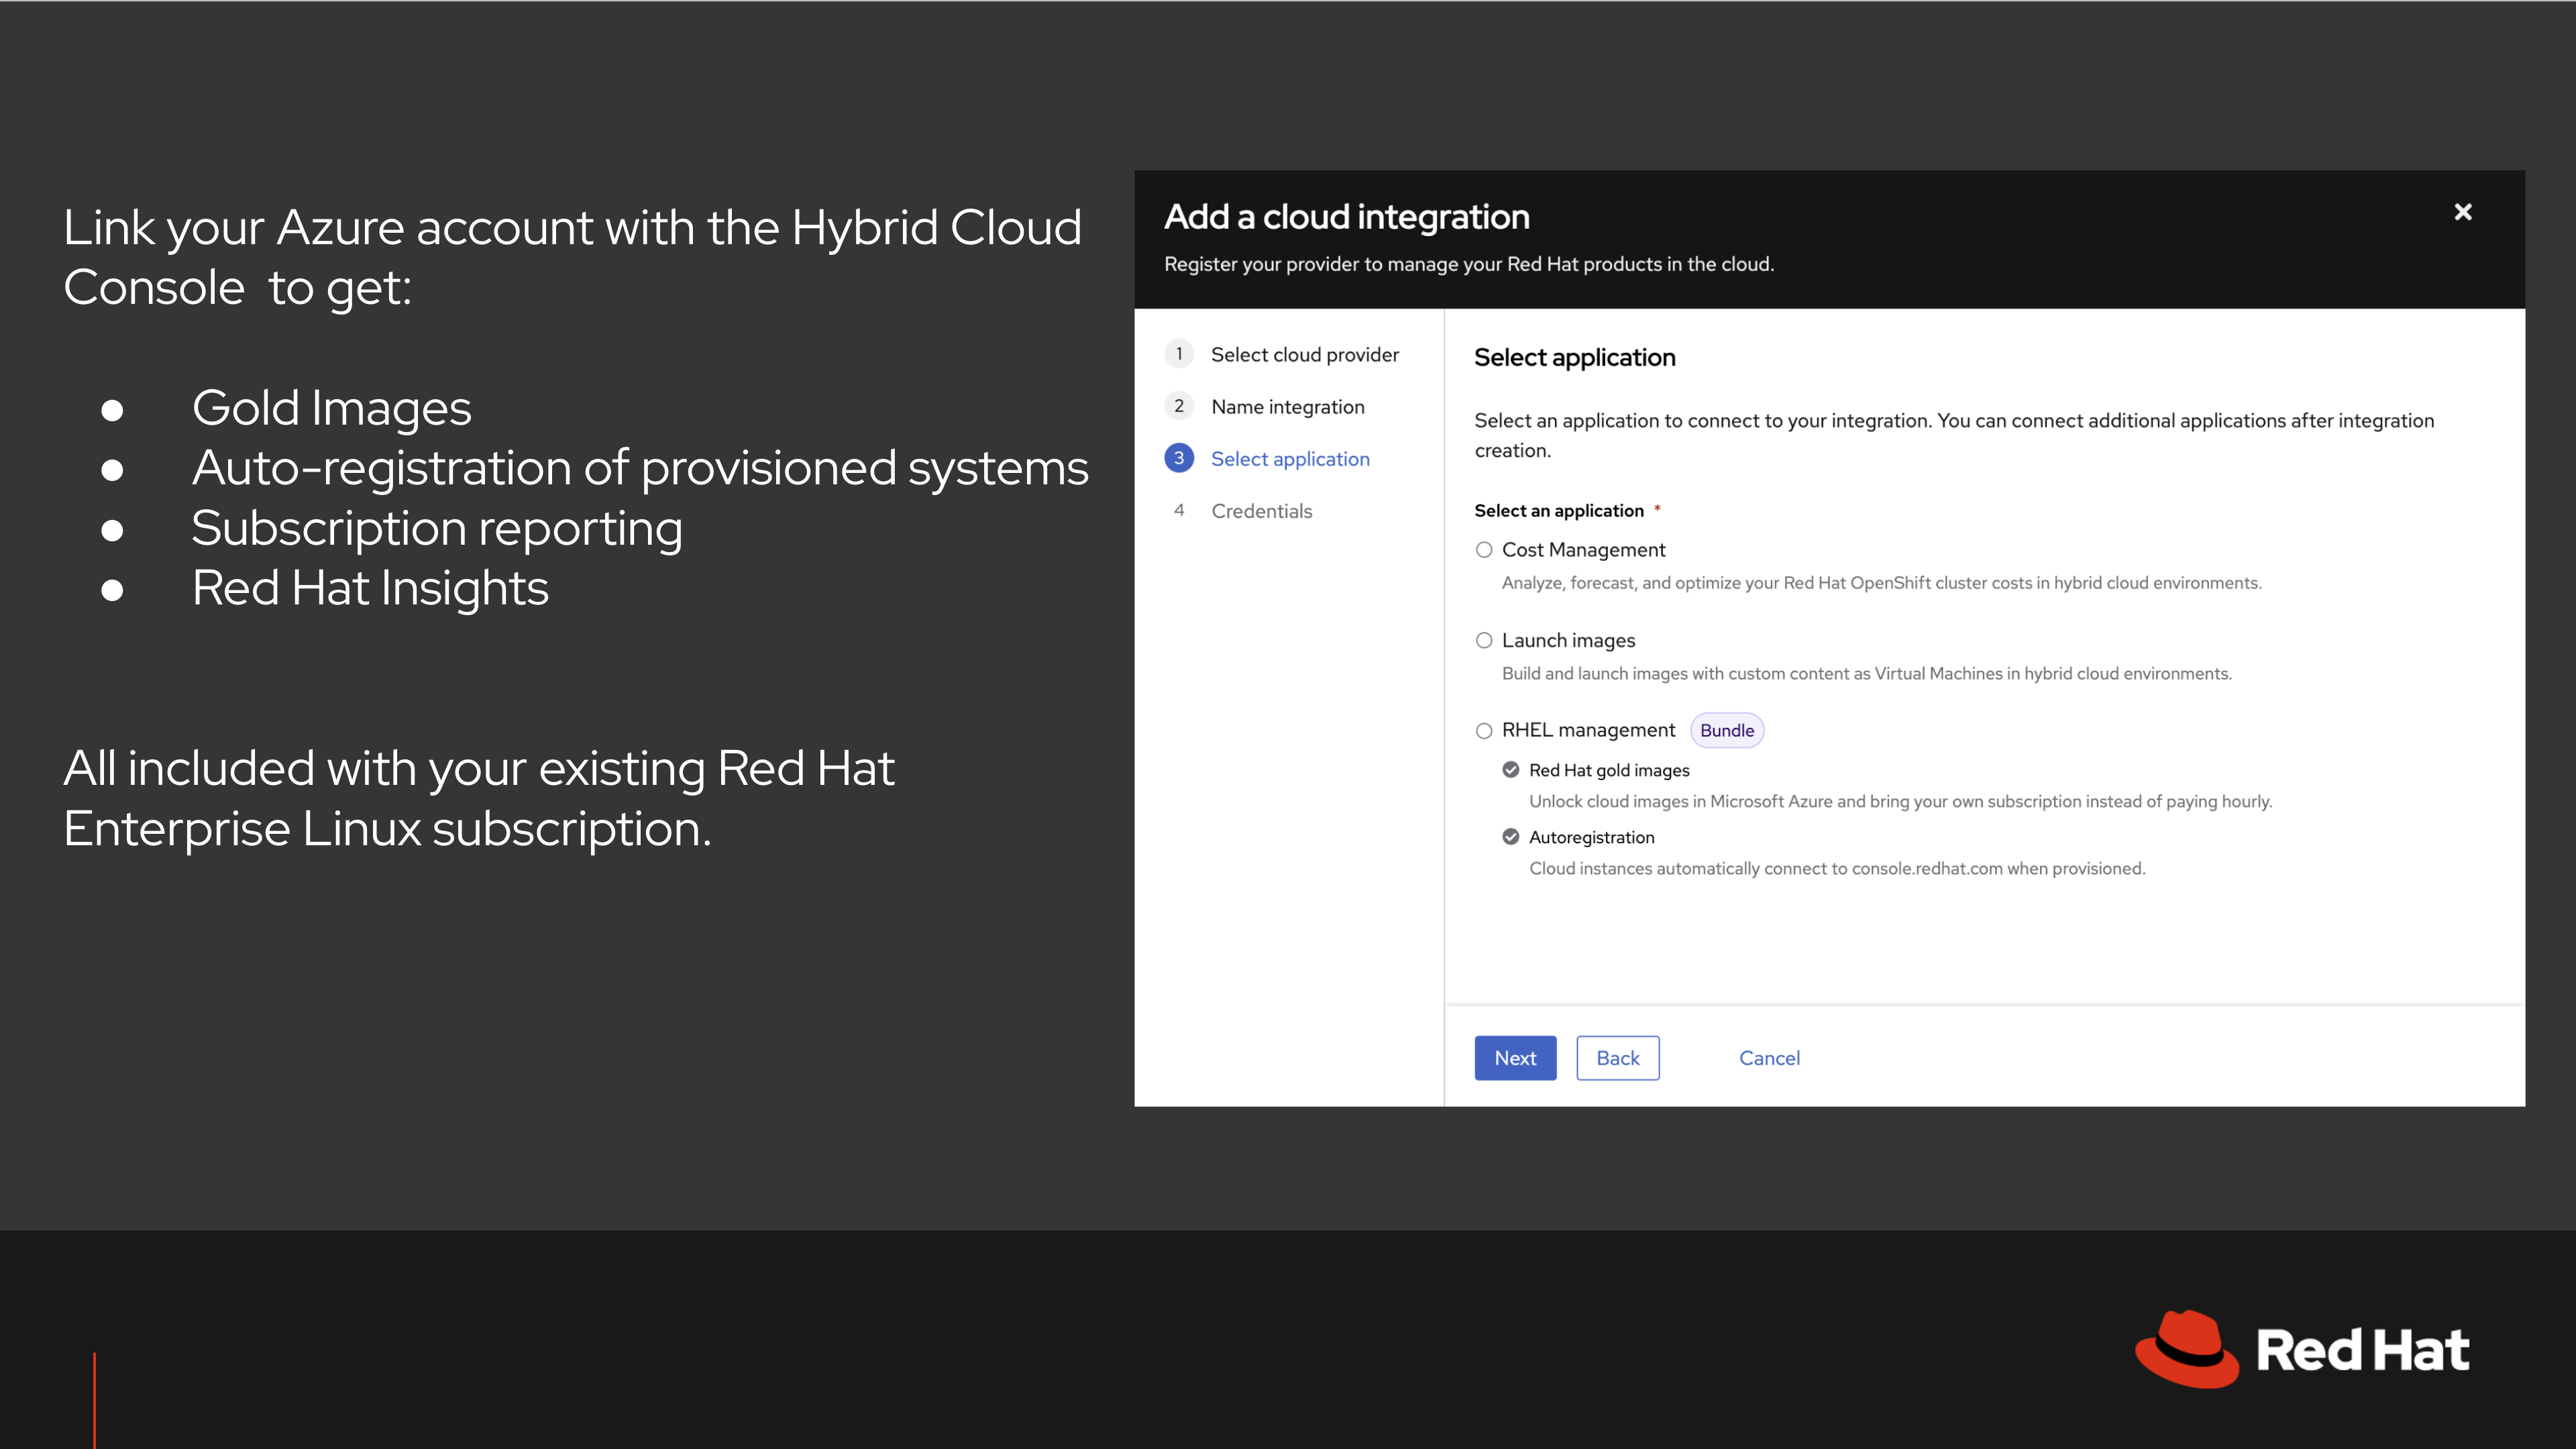Click the Gold Images bullet text
The image size is (2576, 1449).
point(331,408)
